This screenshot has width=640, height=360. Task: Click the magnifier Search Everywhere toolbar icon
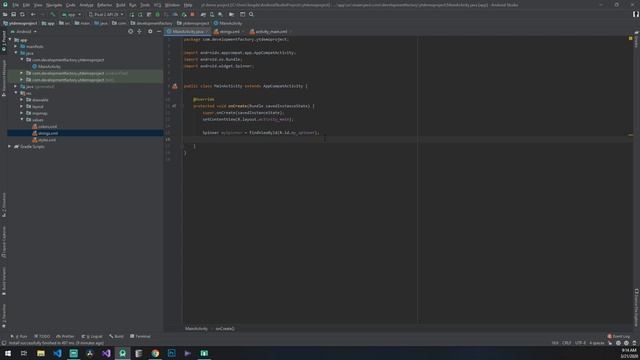[x=251, y=14]
